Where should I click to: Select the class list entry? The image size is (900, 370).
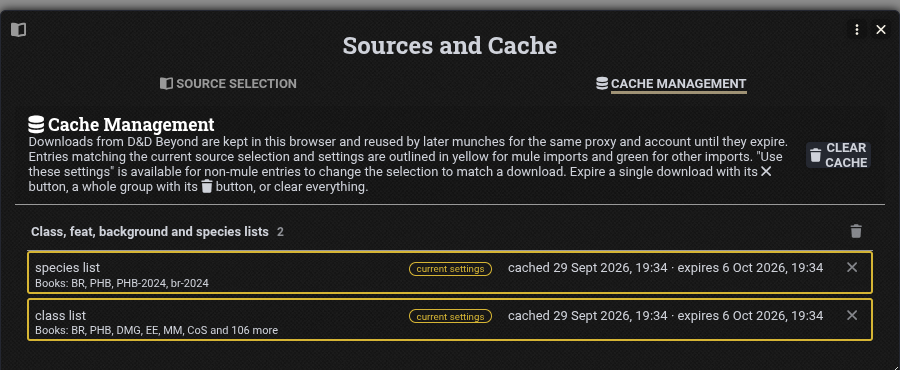(x=450, y=320)
